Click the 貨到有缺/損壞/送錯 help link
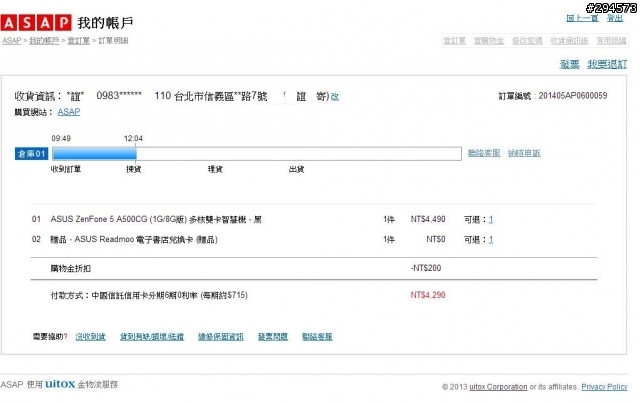The image size is (640, 402). pos(152,337)
